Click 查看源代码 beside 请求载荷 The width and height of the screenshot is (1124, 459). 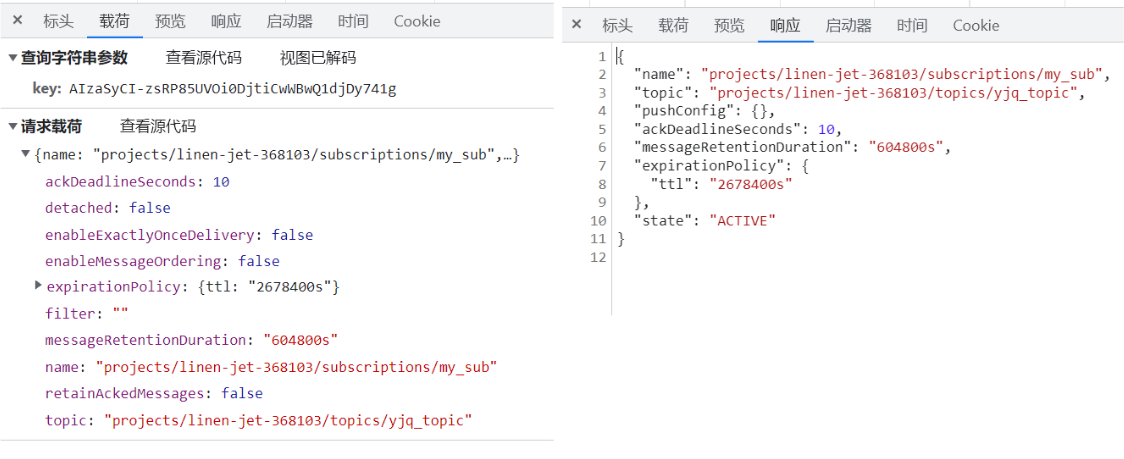click(x=158, y=127)
